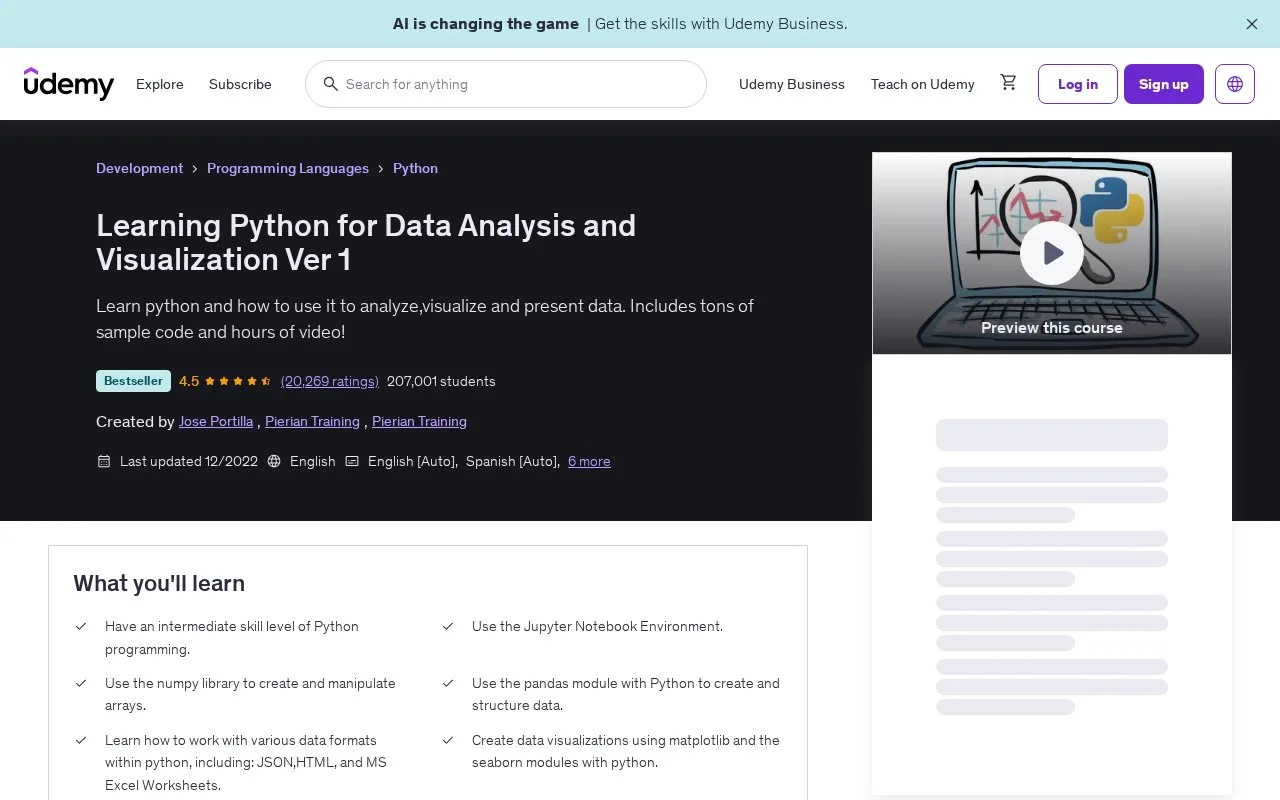Open instructor Jose Portilla's profile
Image resolution: width=1280 pixels, height=800 pixels.
[216, 421]
